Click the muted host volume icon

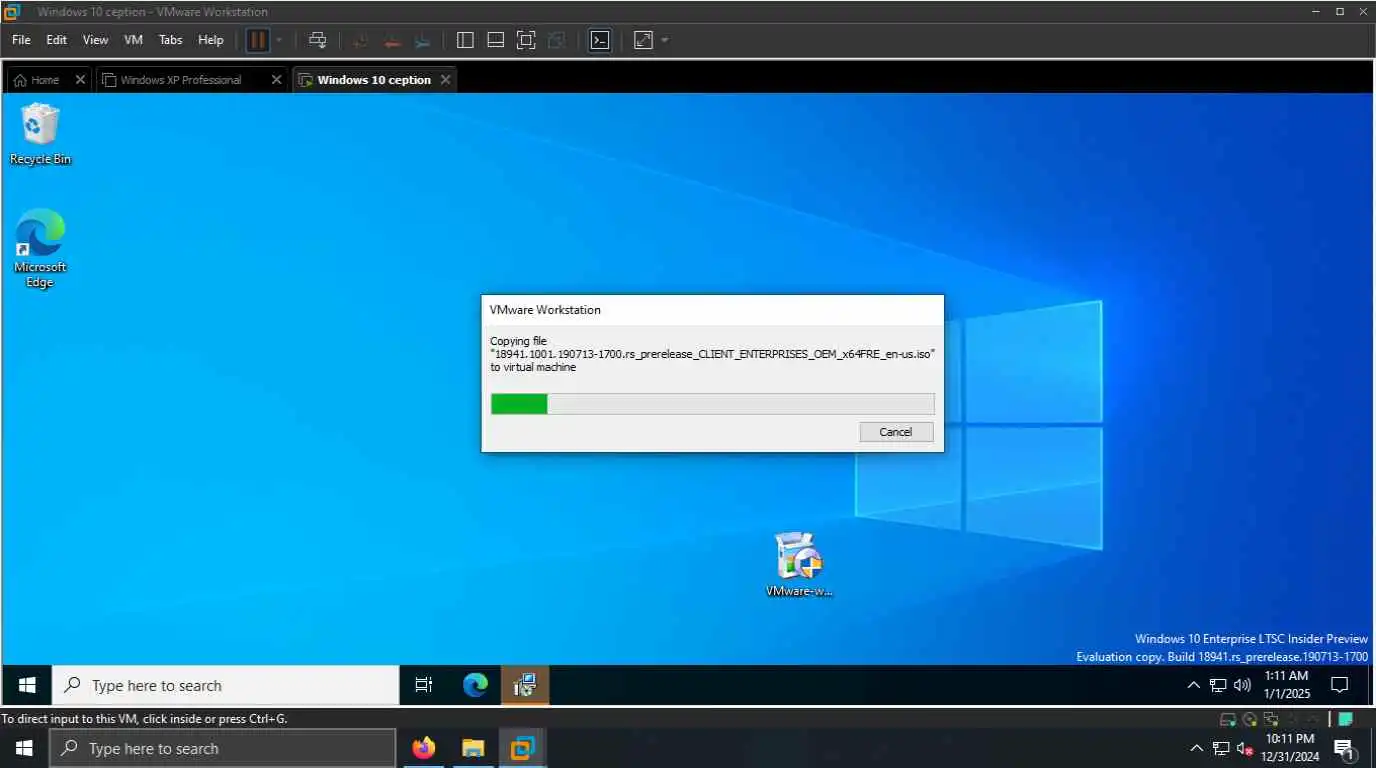coord(1246,748)
